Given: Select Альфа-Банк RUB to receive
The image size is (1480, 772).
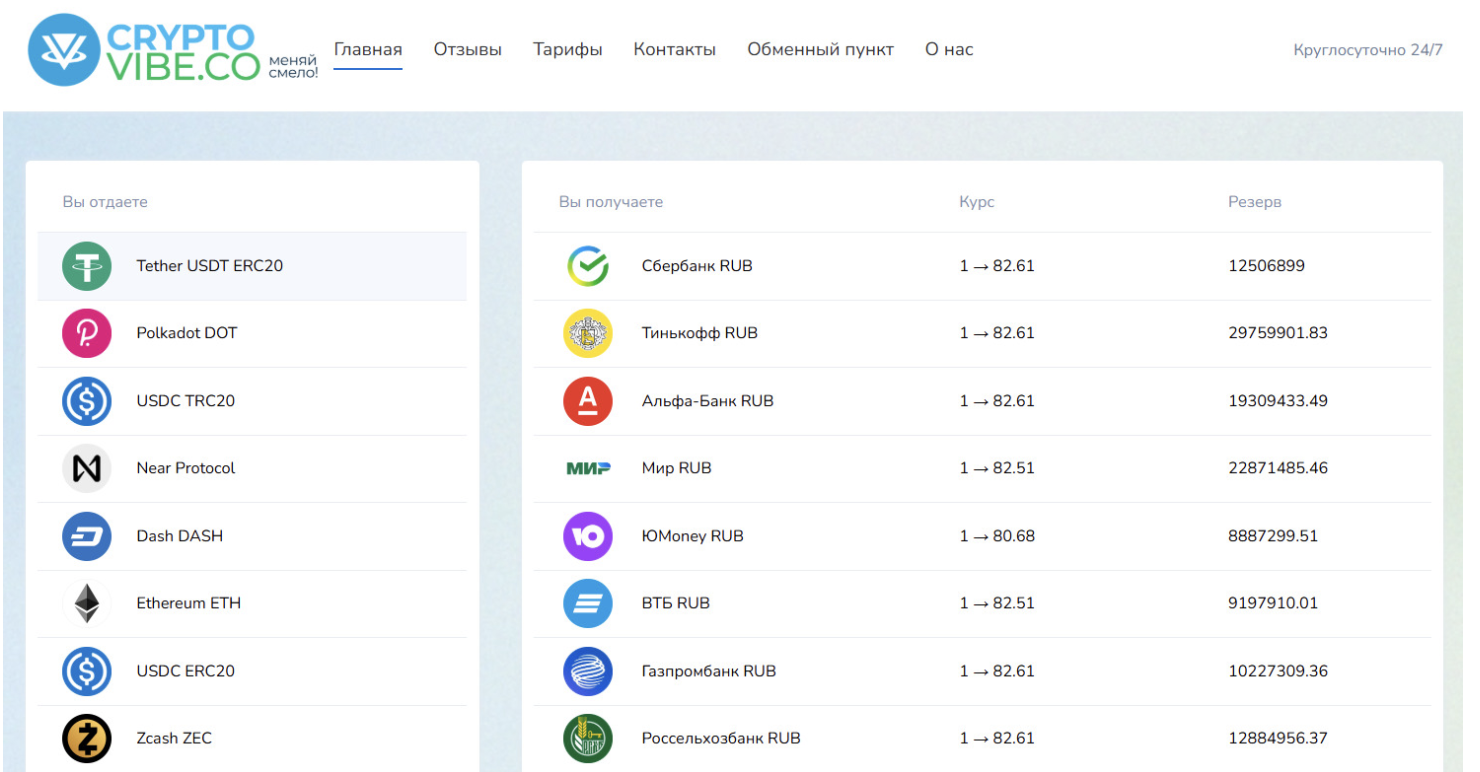Looking at the screenshot, I should coord(708,401).
